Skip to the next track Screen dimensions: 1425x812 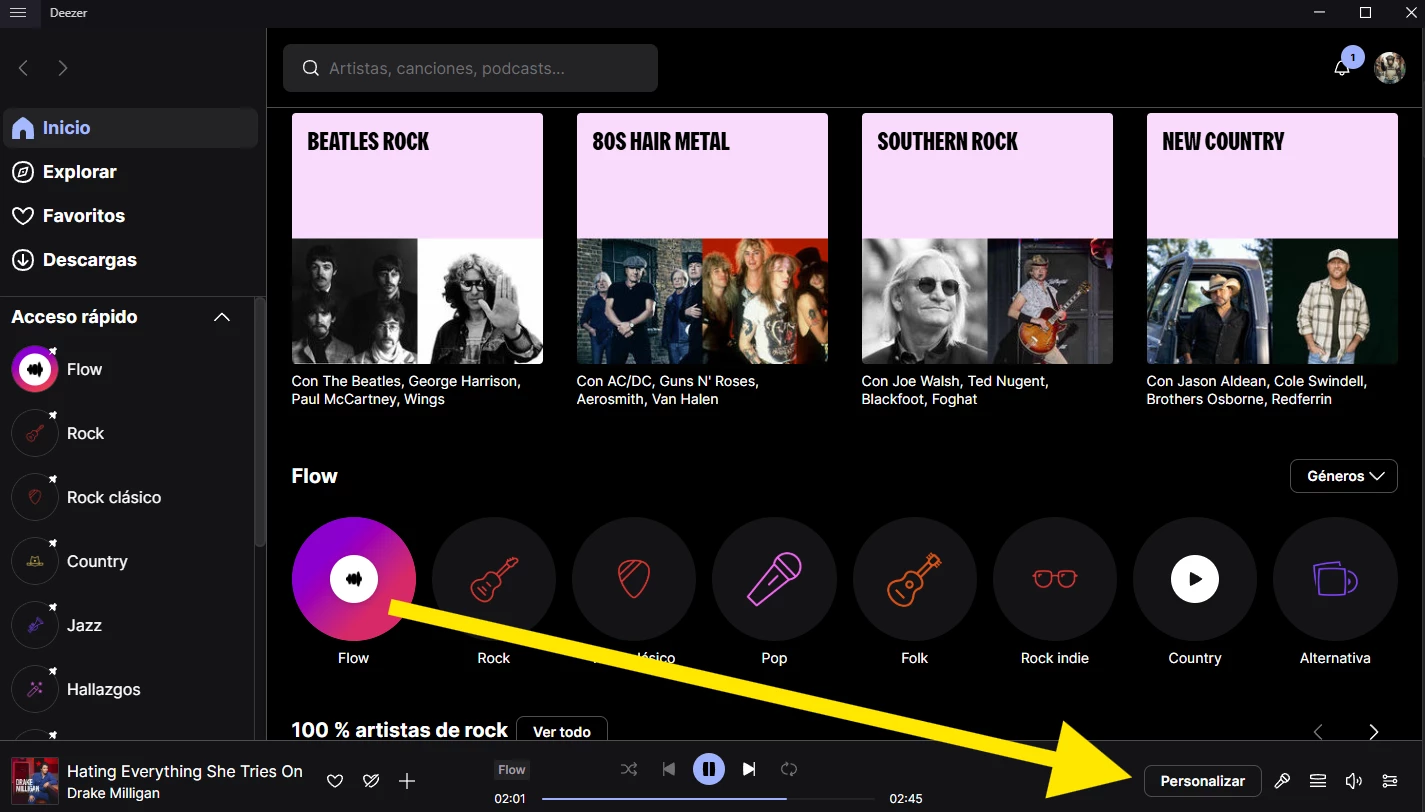coord(749,769)
